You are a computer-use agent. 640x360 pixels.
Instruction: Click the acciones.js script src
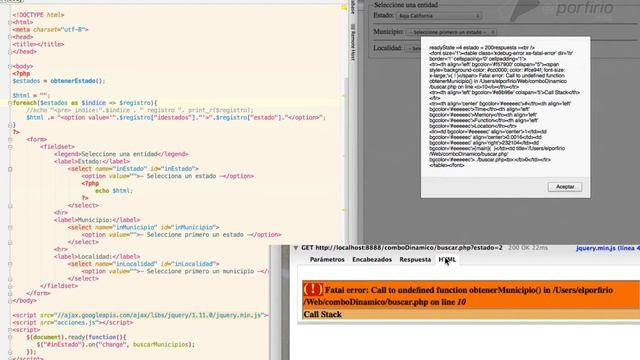click(73, 322)
